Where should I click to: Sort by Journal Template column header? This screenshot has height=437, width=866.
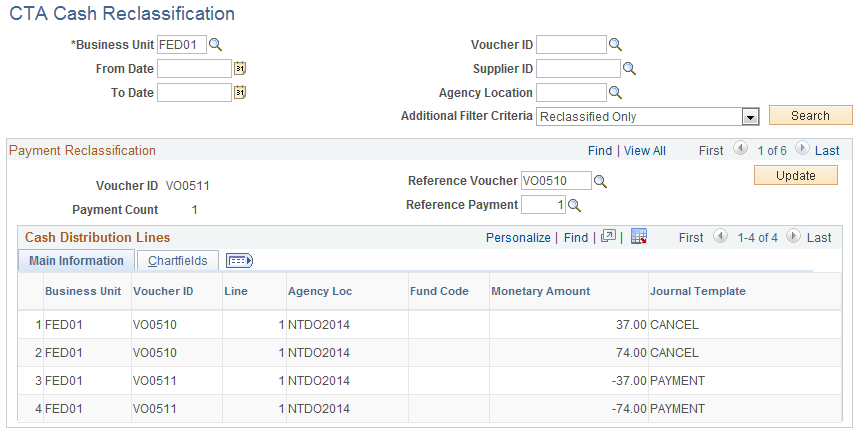(698, 291)
